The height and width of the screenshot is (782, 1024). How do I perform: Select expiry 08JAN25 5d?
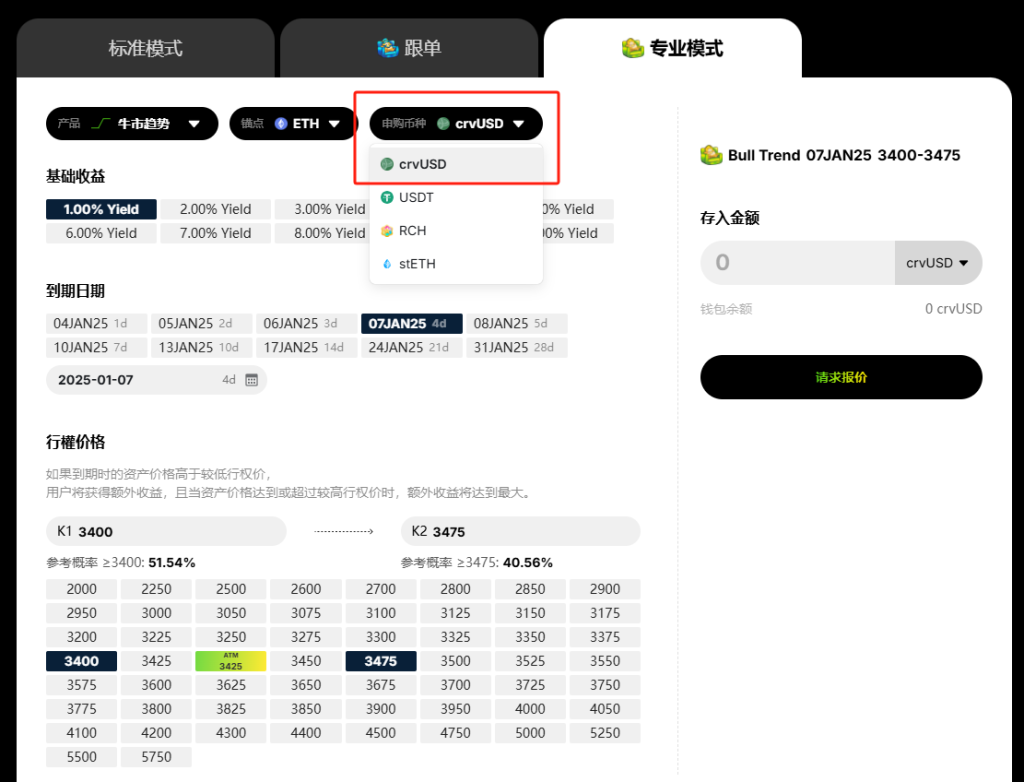[517, 323]
